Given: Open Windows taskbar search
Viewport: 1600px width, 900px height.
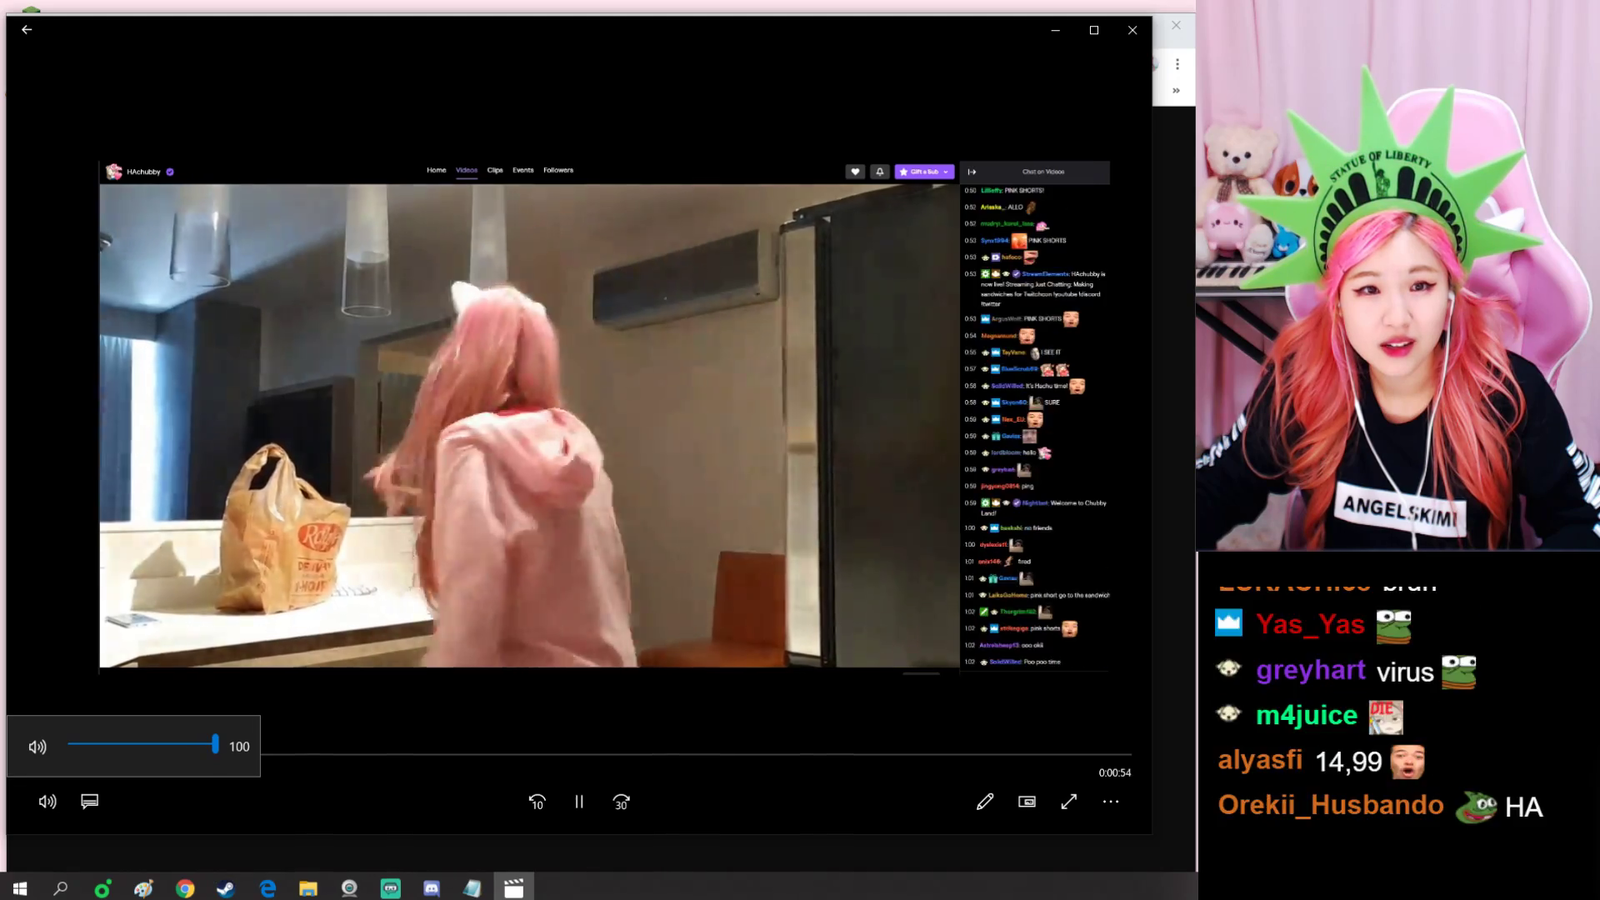Looking at the screenshot, I should (x=60, y=888).
